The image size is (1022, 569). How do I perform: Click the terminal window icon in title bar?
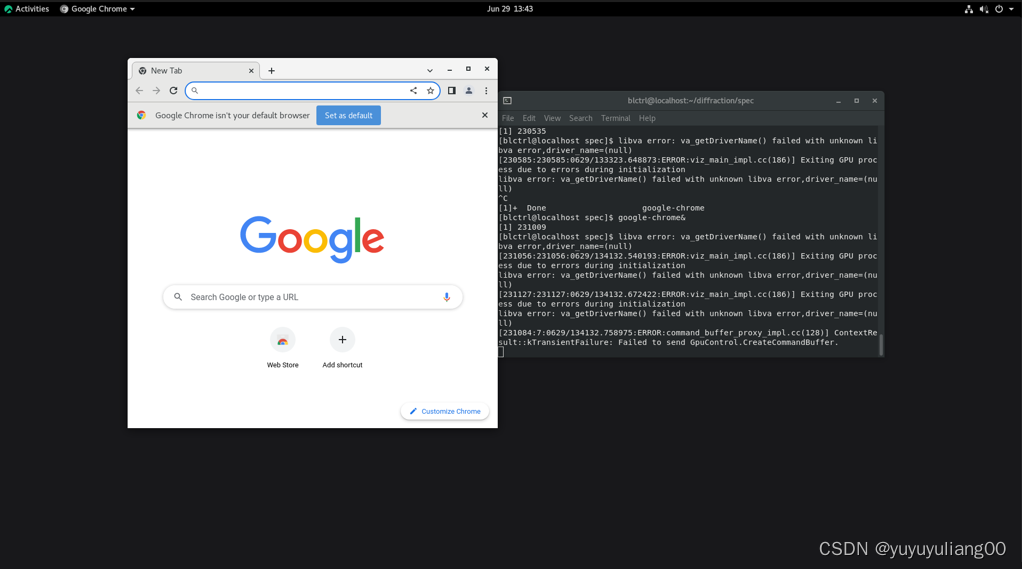tap(507, 100)
